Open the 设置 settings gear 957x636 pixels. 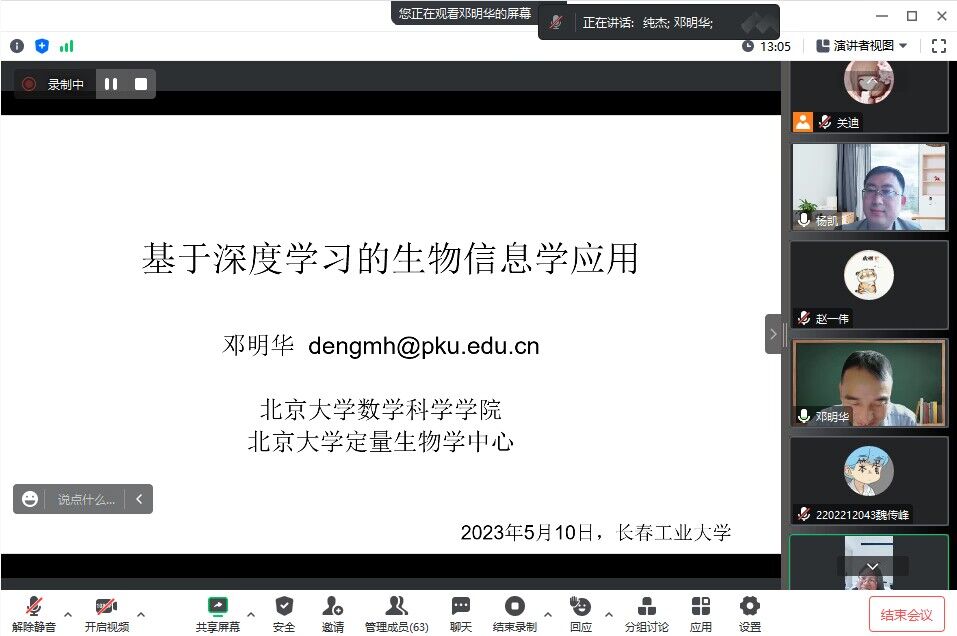click(x=749, y=607)
